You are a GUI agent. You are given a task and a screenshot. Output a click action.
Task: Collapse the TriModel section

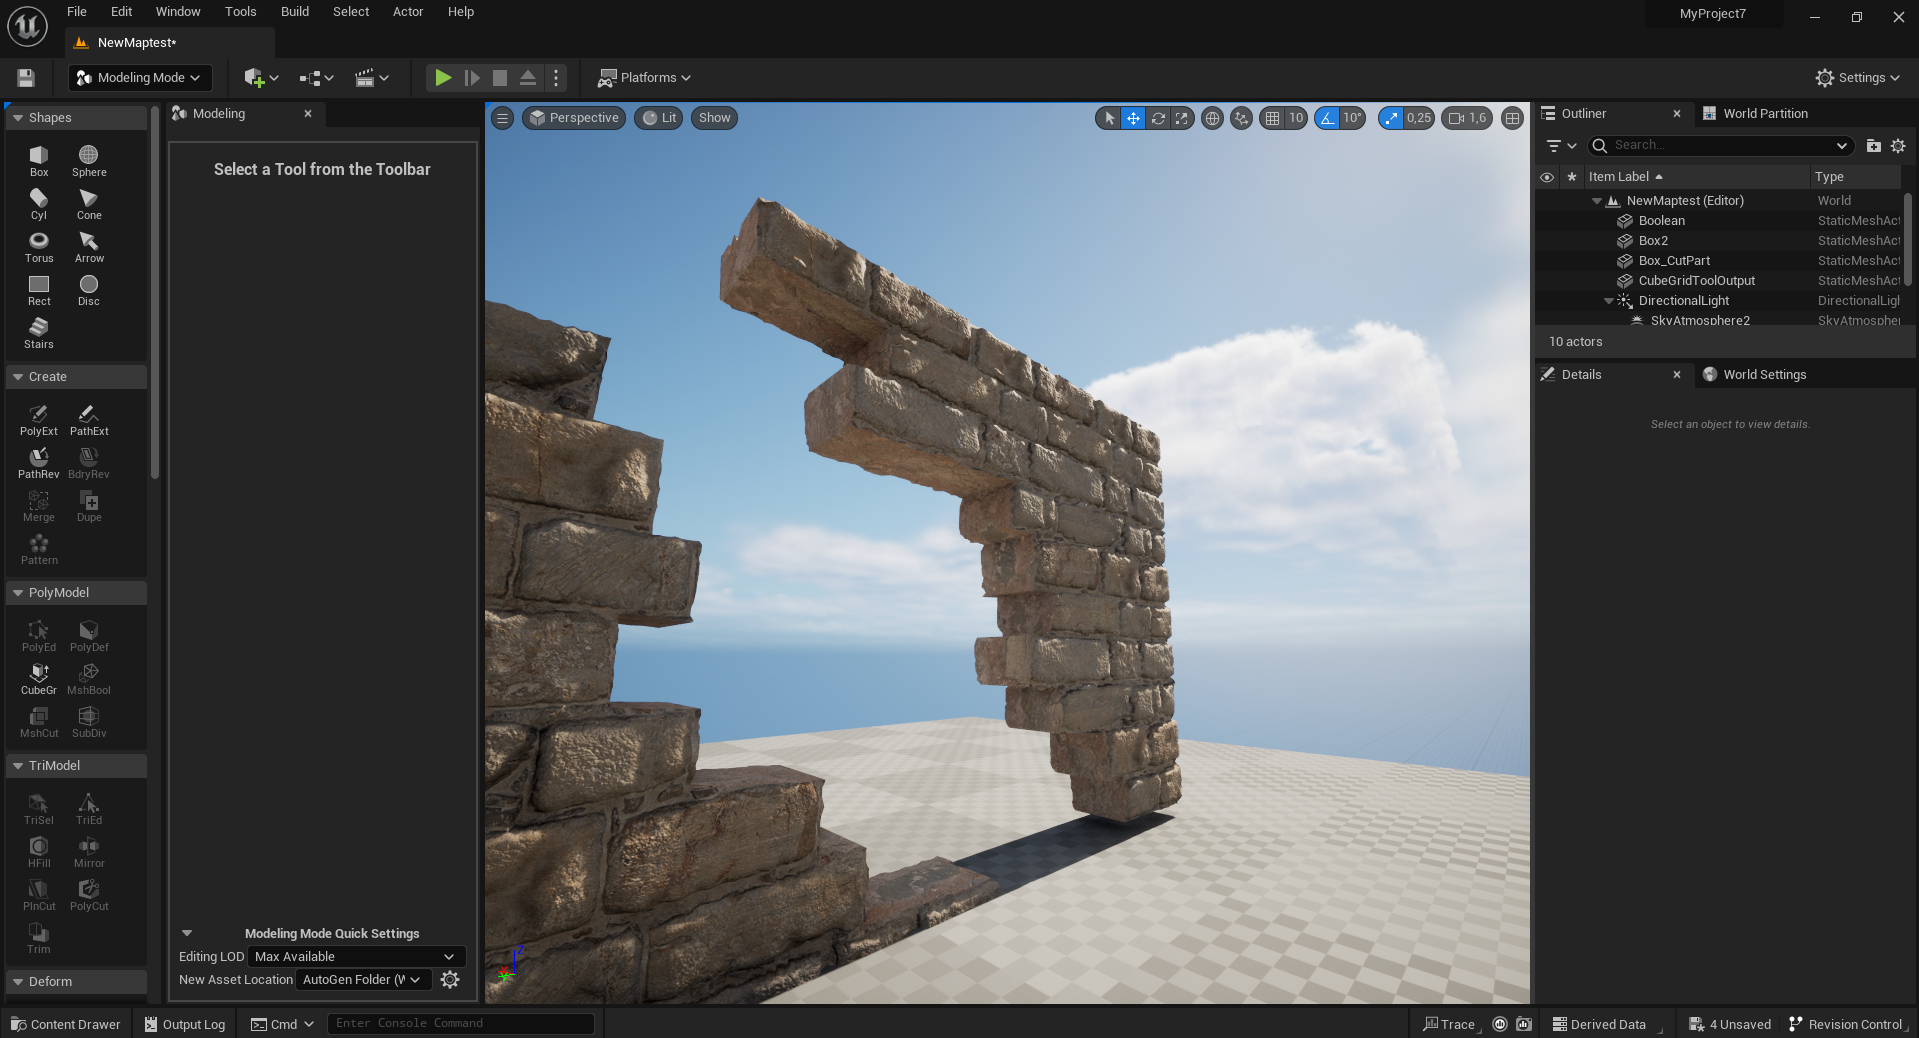pyautogui.click(x=18, y=766)
